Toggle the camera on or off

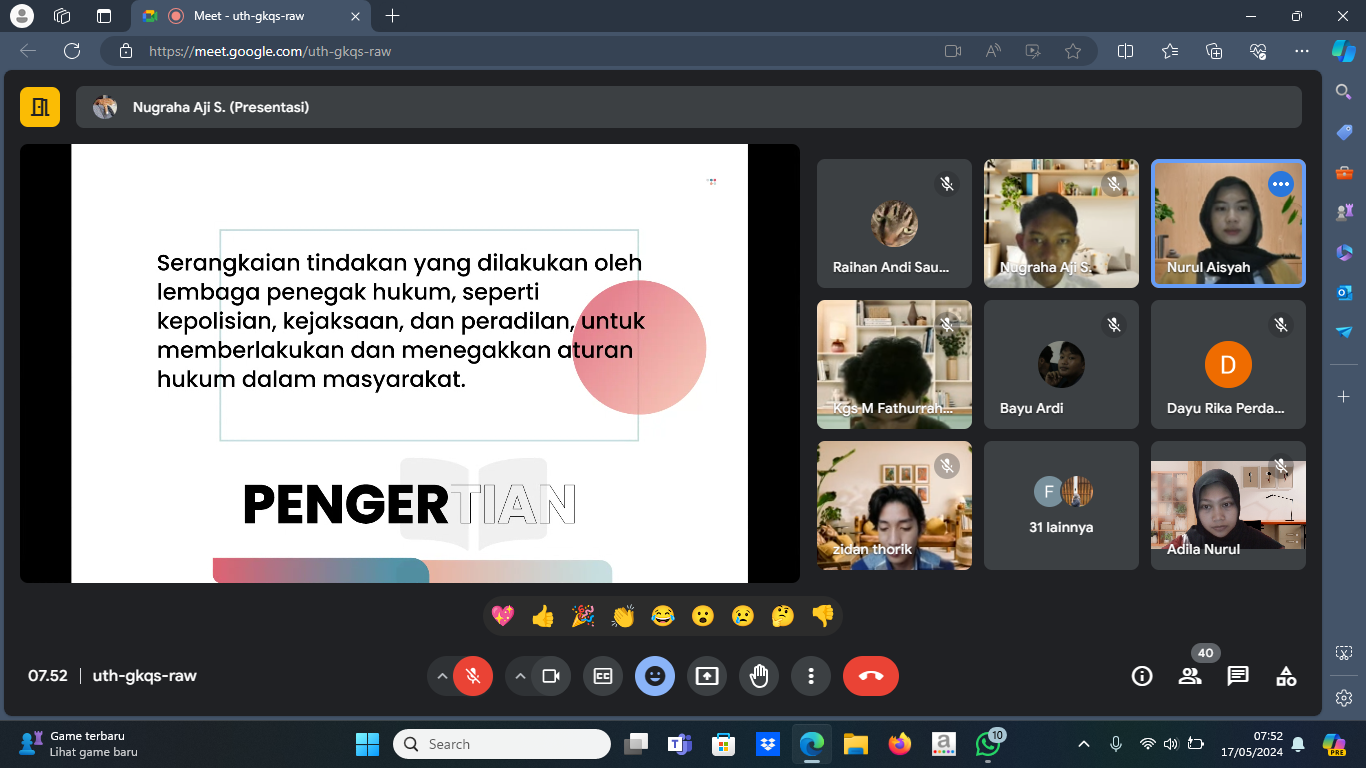coord(550,676)
